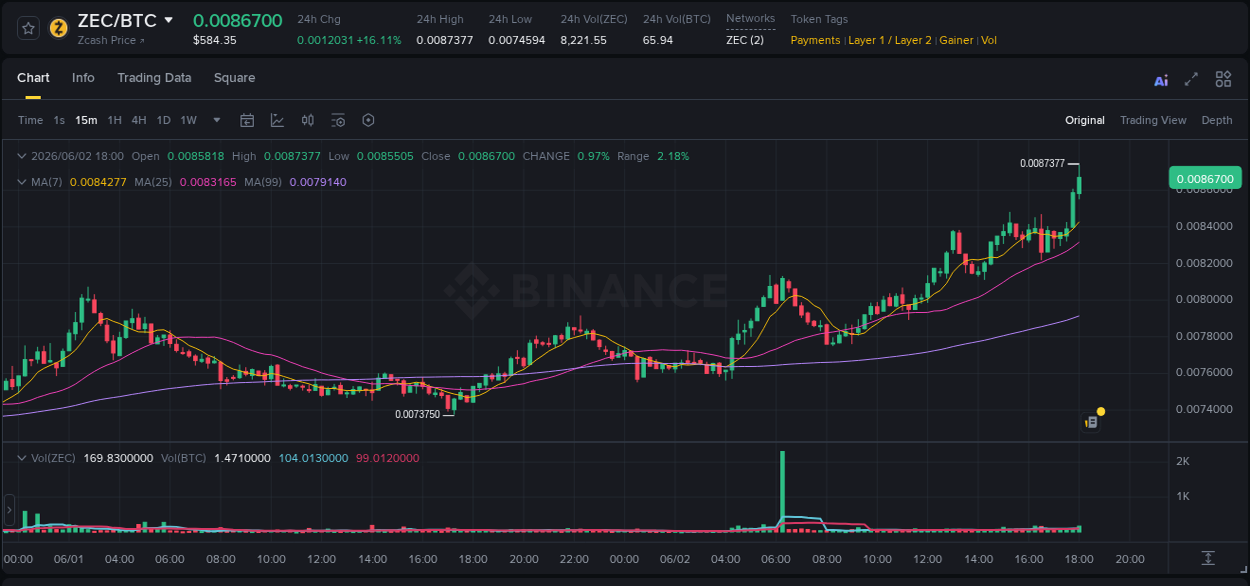Click the MA(7) indicator value
This screenshot has width=1250, height=586.
(98, 182)
